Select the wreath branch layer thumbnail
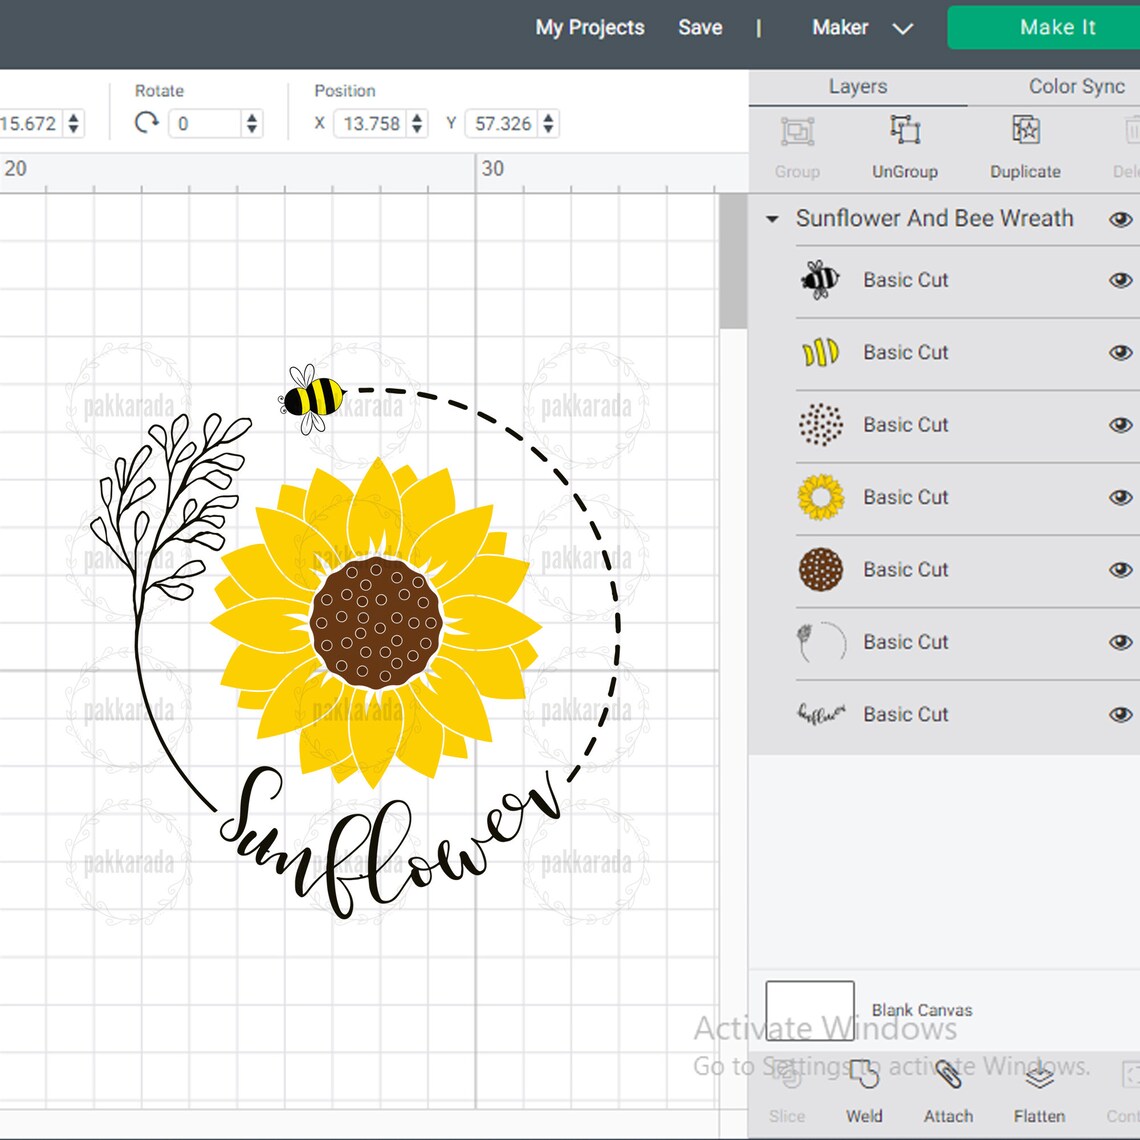This screenshot has width=1140, height=1140. [822, 642]
